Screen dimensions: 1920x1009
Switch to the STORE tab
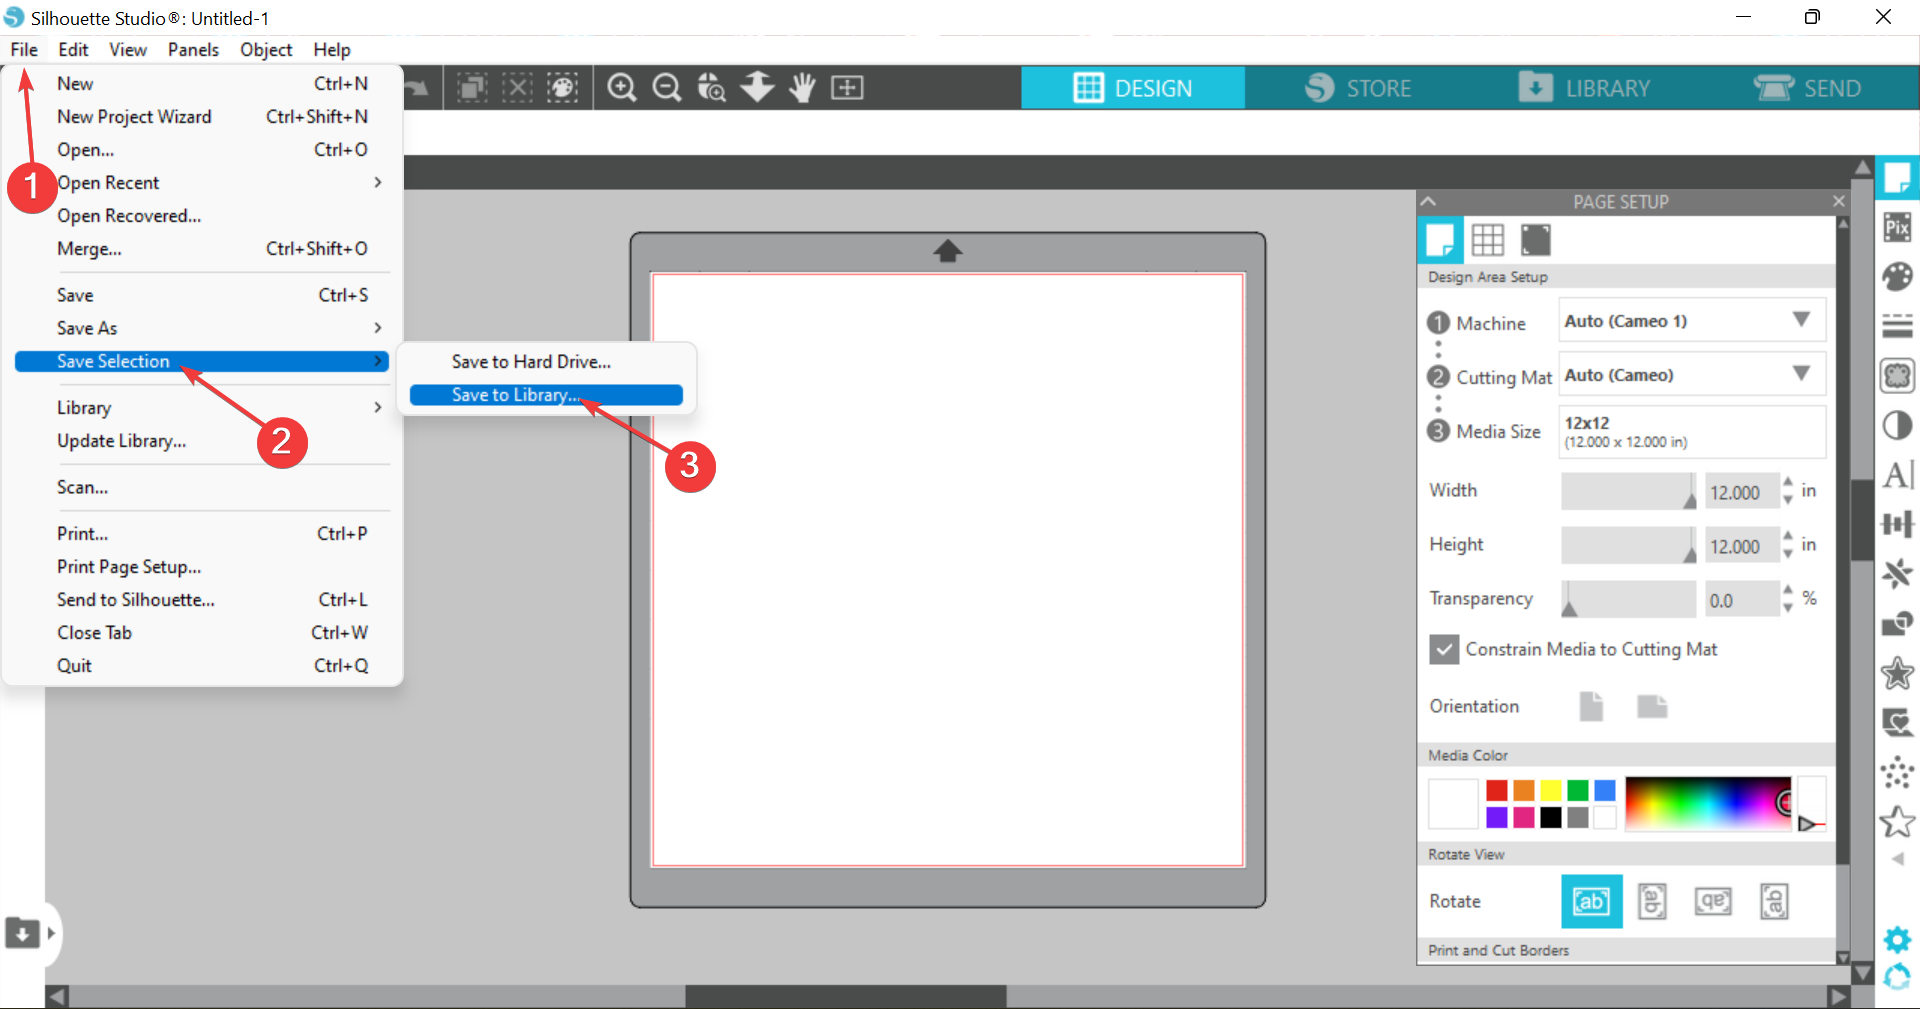click(x=1358, y=88)
